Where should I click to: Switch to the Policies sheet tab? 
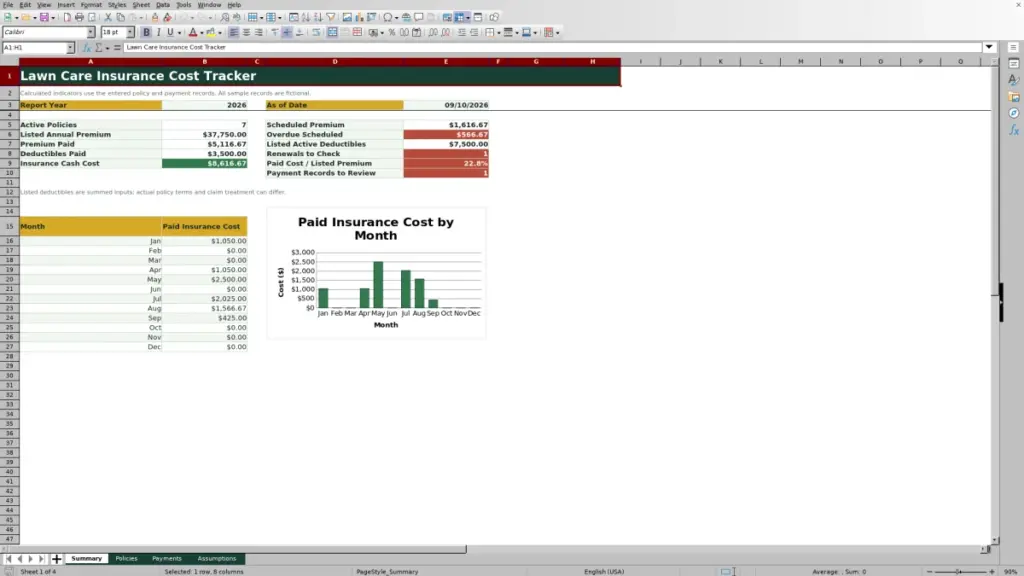(127, 559)
